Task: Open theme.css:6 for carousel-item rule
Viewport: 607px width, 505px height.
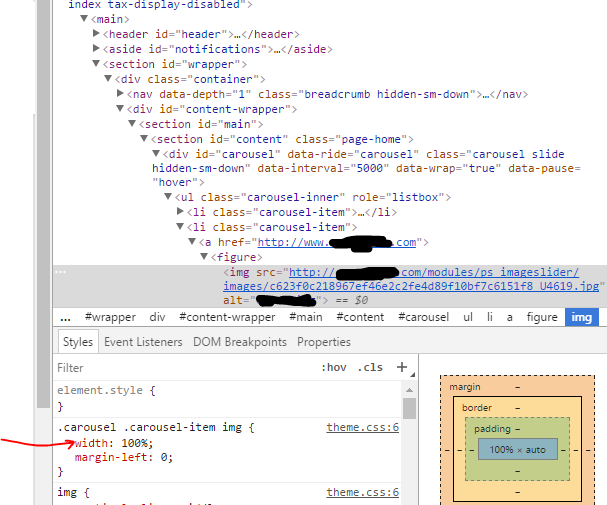Action: (x=362, y=427)
